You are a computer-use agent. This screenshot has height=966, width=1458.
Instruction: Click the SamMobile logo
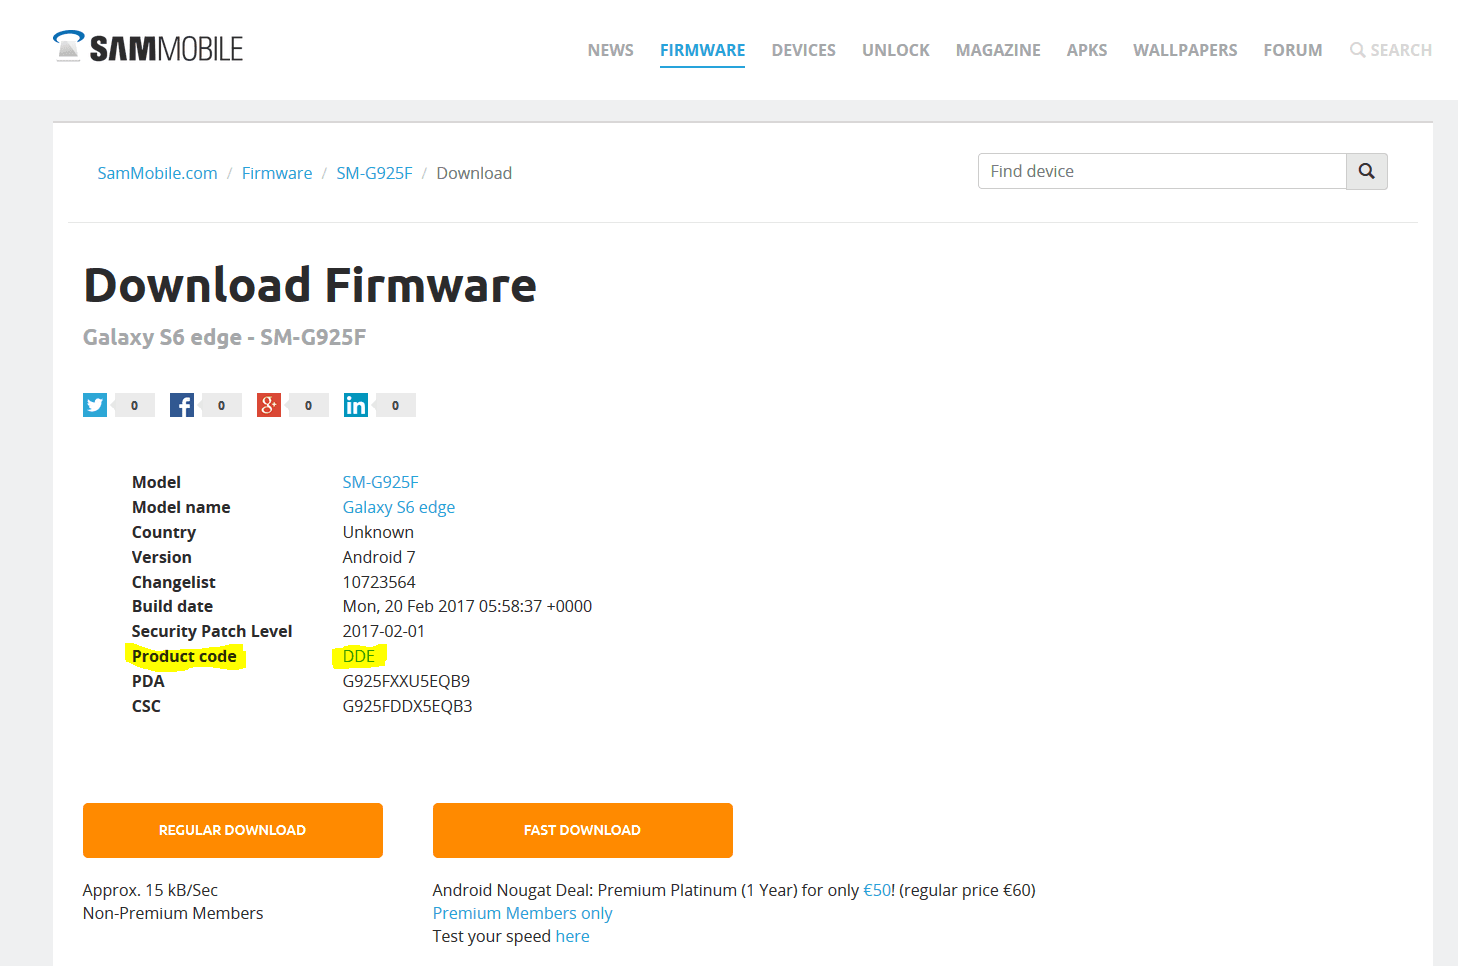coord(148,47)
